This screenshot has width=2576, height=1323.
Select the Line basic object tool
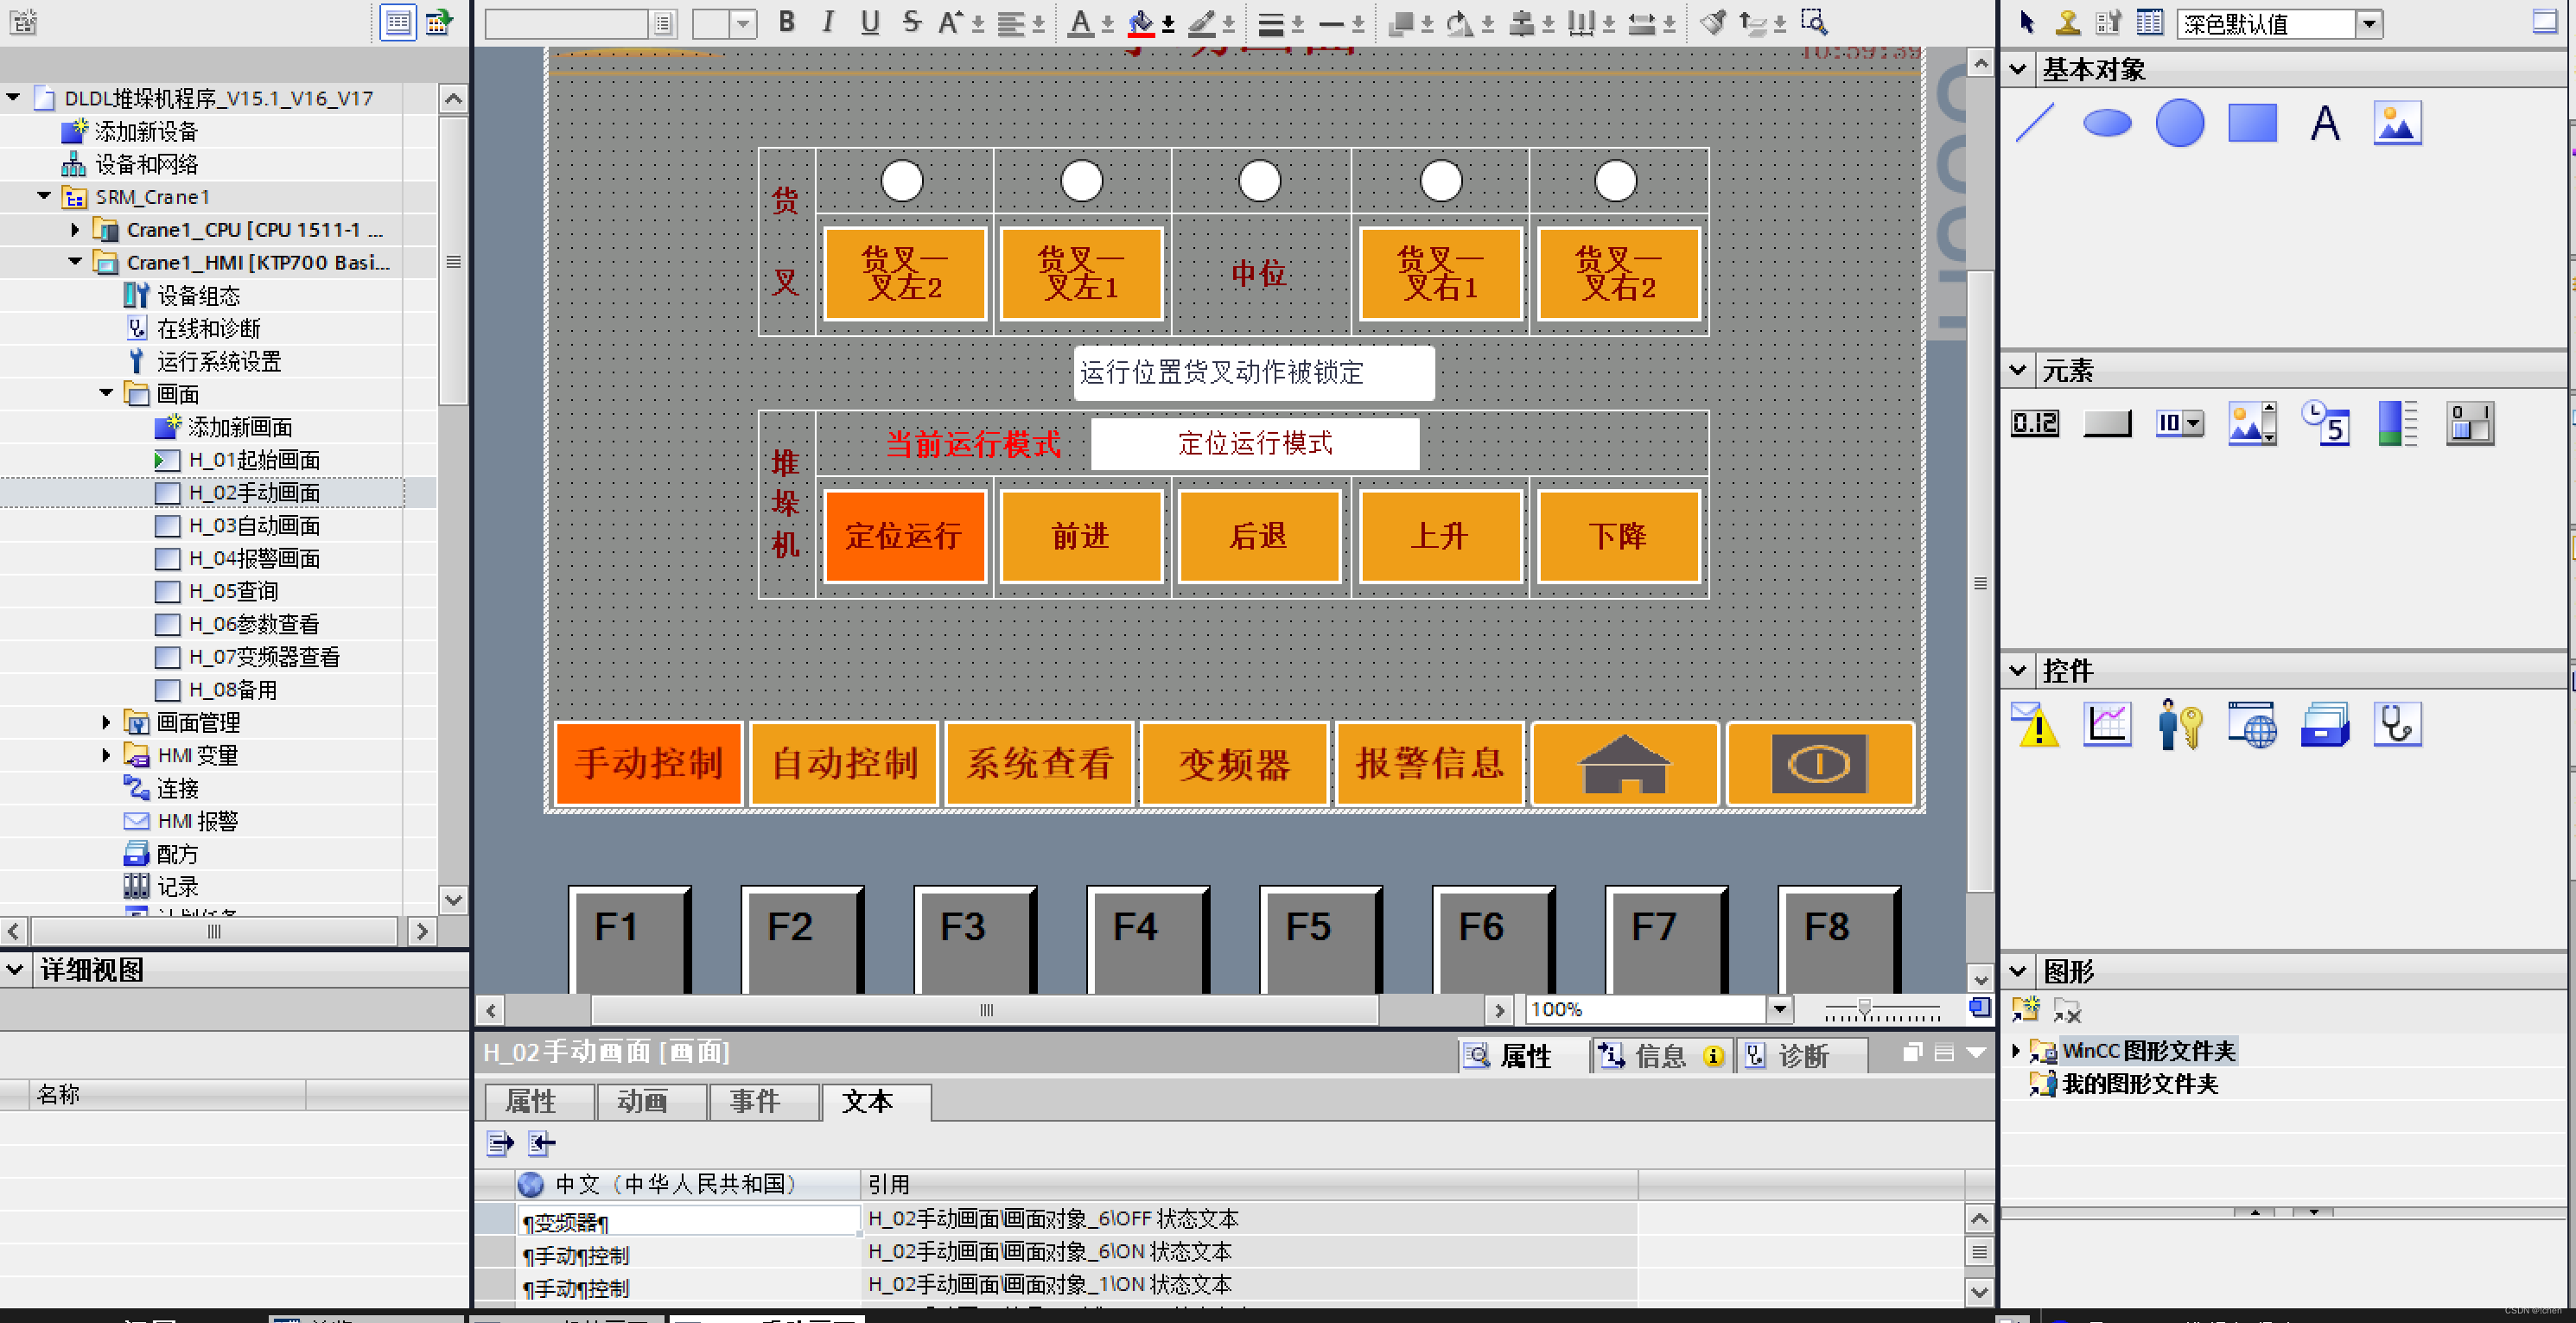[2035, 124]
